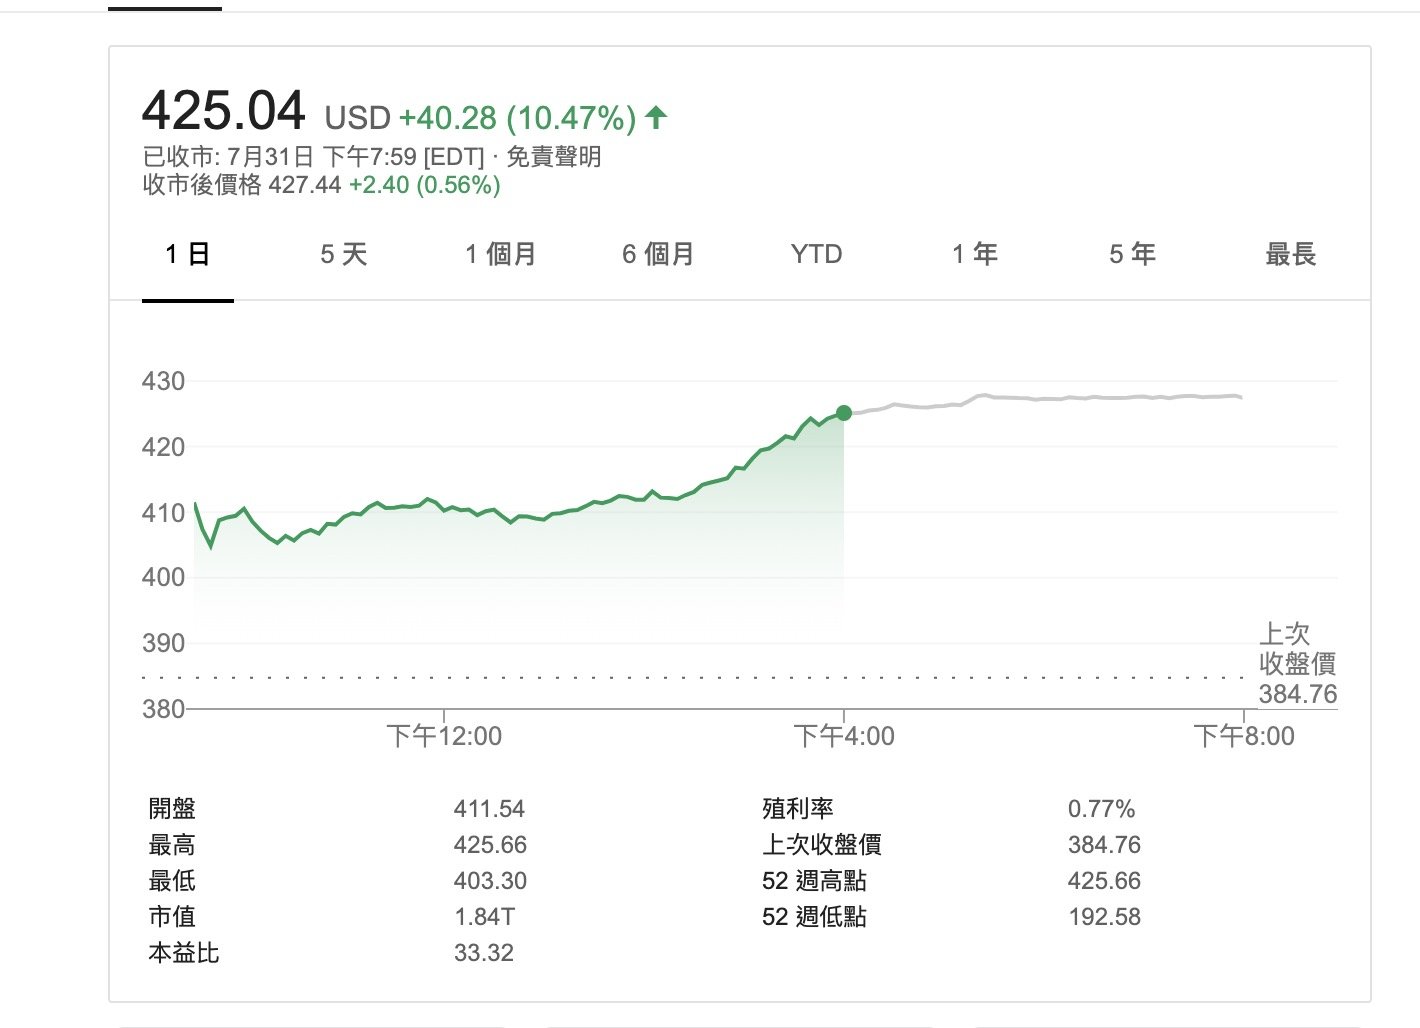1420x1028 pixels.
Task: Open the 1 個月 chart range
Action: [x=501, y=255]
